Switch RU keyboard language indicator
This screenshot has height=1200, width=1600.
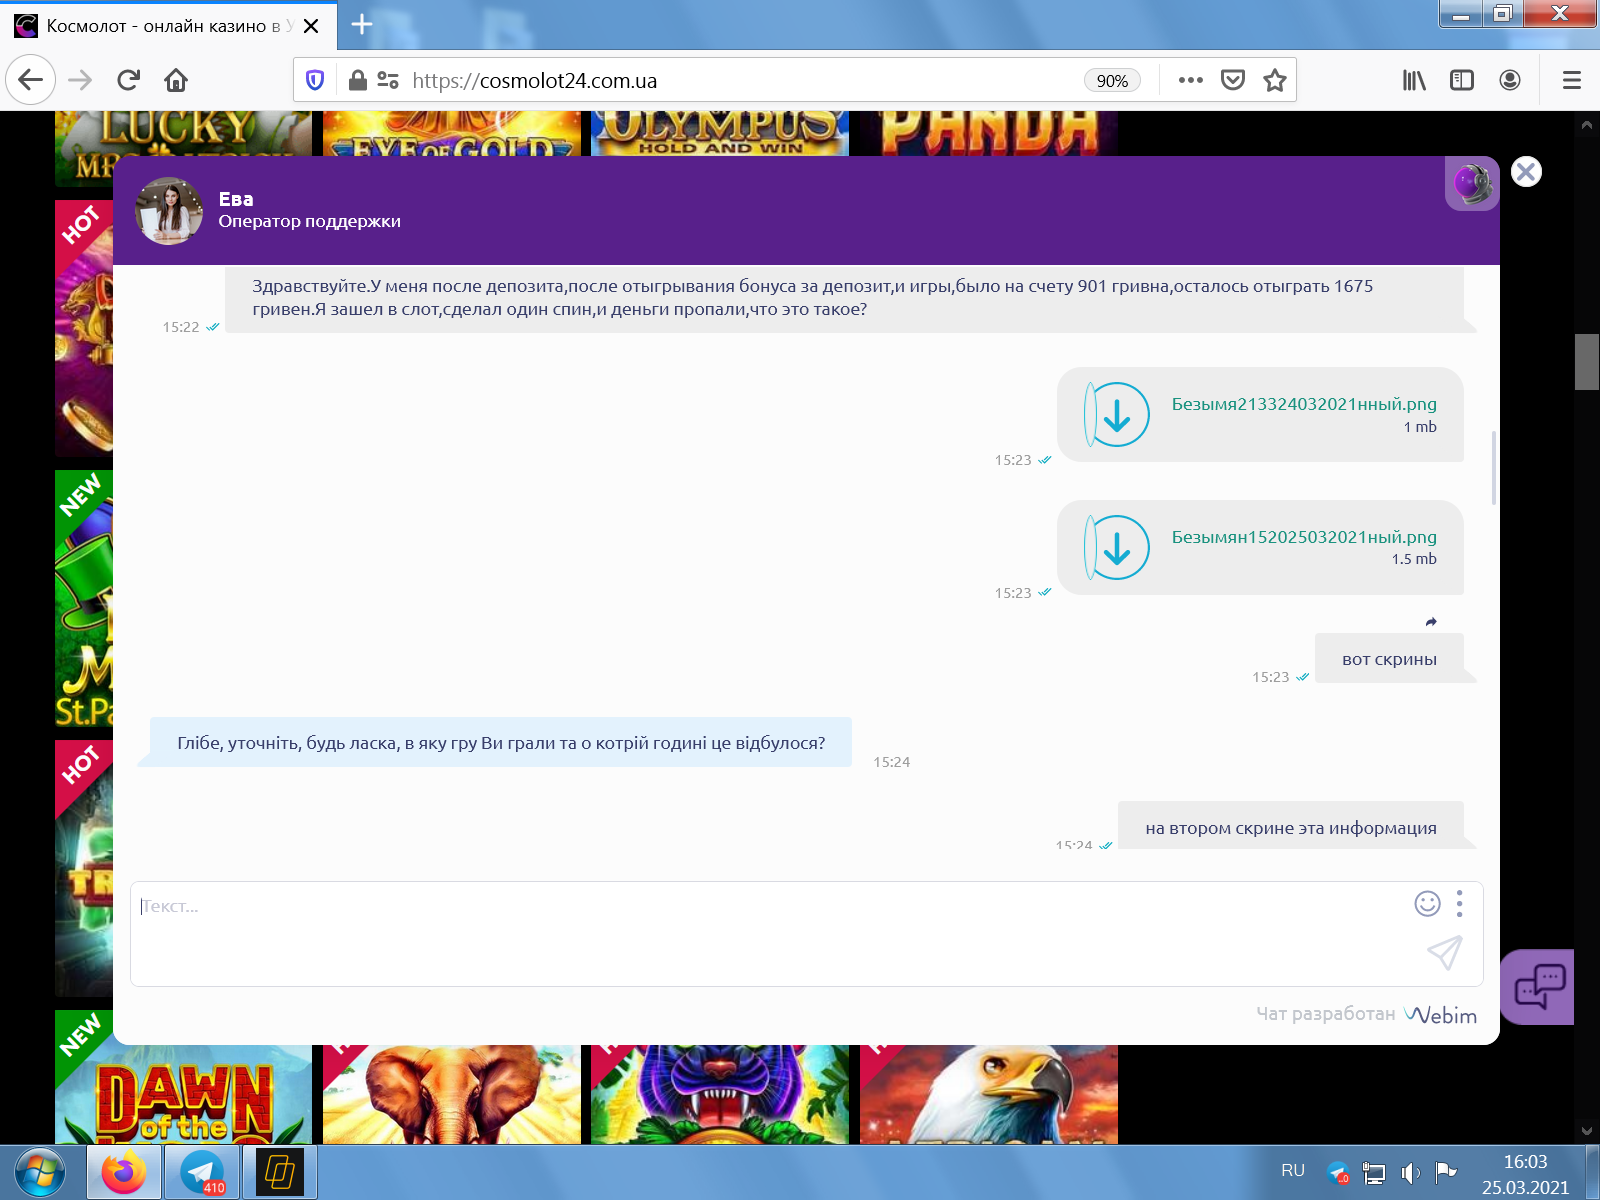click(1292, 1171)
